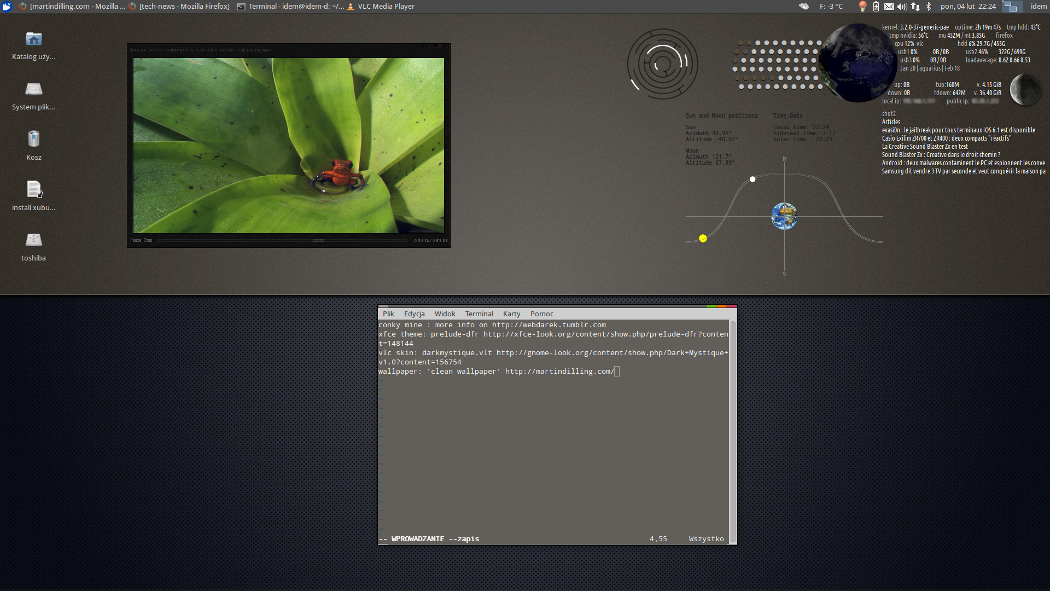1050x591 pixels.
Task: Open Terminal menu in terminal window
Action: tap(479, 313)
